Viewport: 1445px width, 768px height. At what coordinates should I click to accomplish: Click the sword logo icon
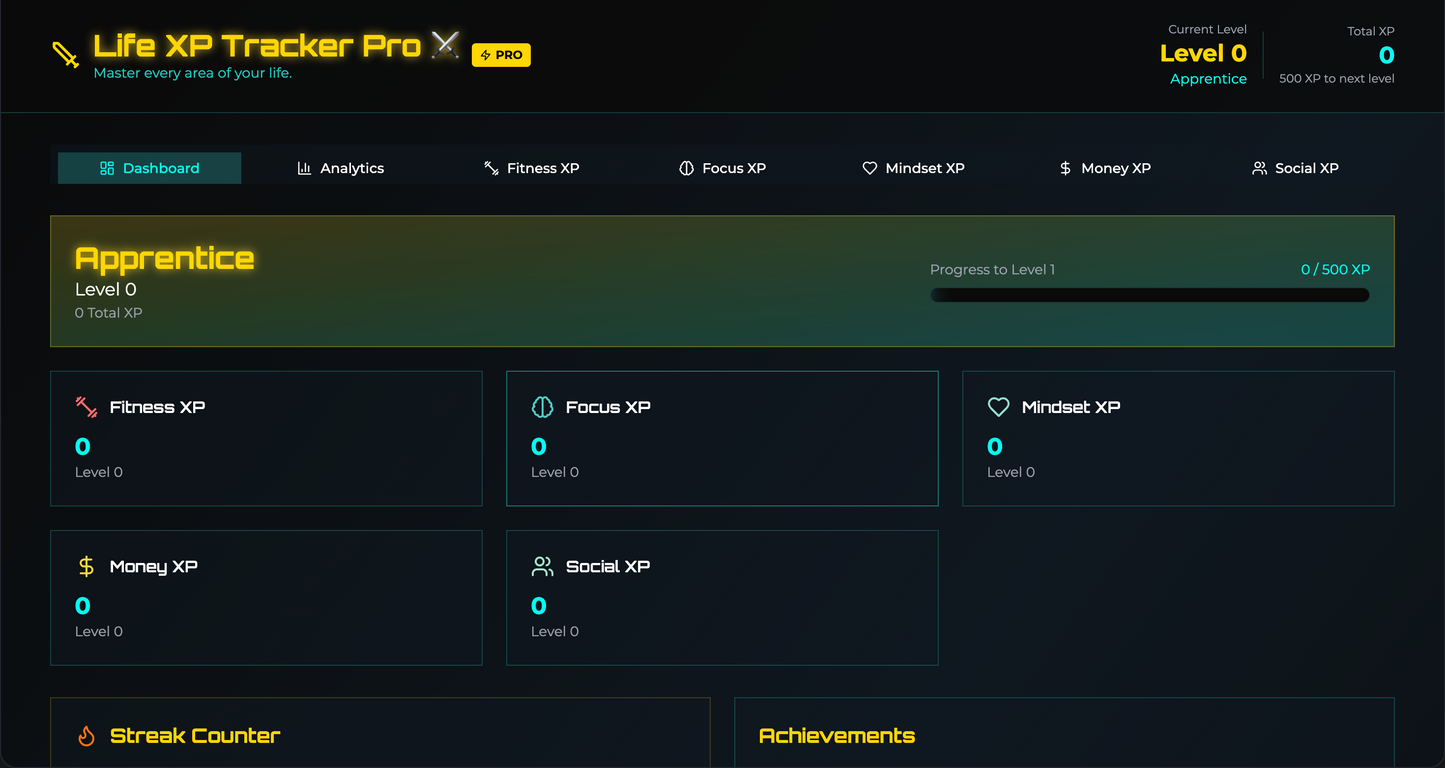65,55
